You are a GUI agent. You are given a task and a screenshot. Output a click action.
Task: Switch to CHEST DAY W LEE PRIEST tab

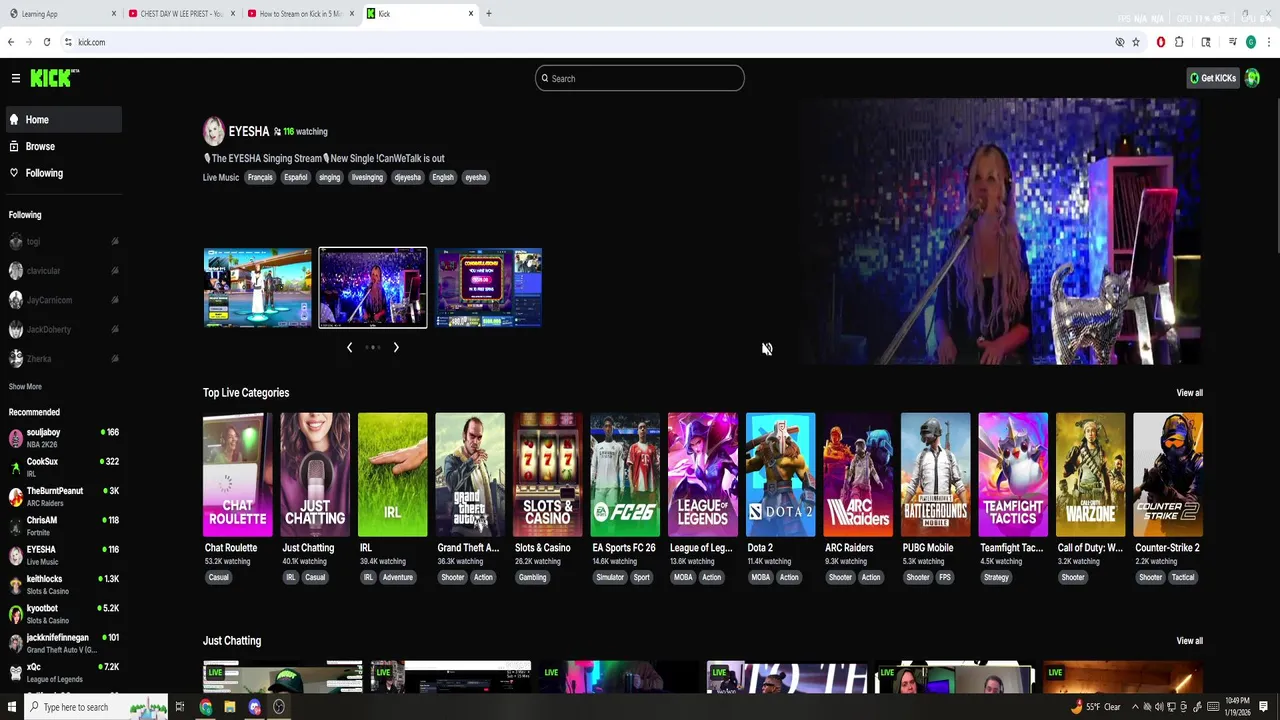pyautogui.click(x=180, y=14)
